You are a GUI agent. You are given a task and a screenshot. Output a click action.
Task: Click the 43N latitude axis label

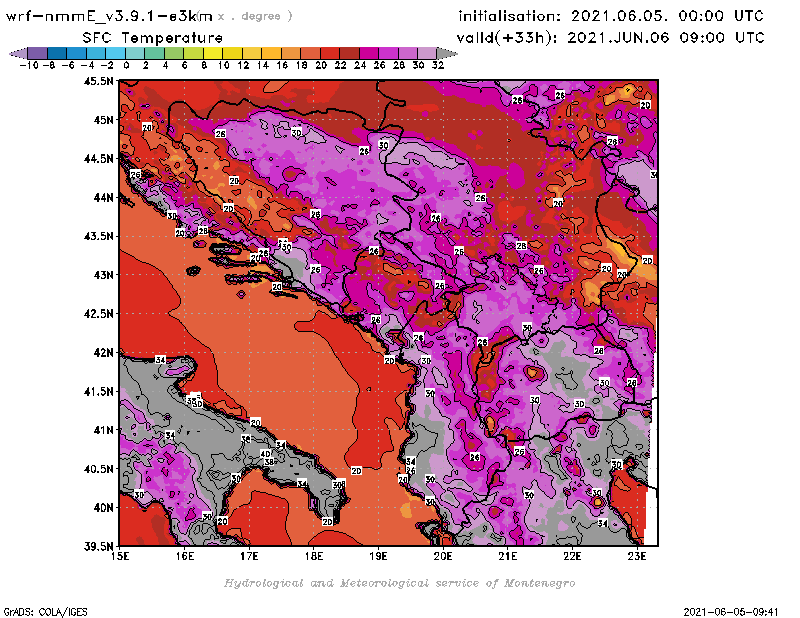103,275
